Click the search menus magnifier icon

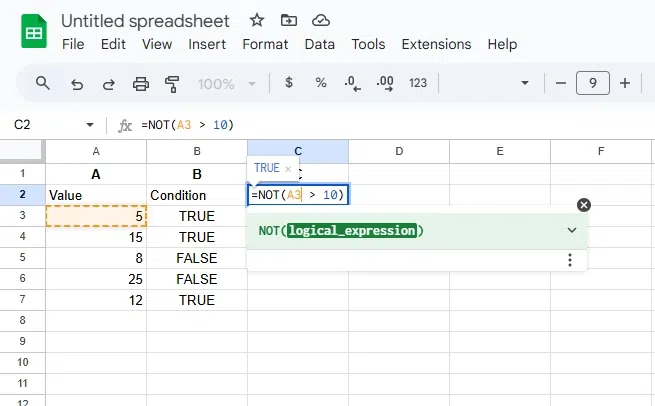[x=42, y=83]
